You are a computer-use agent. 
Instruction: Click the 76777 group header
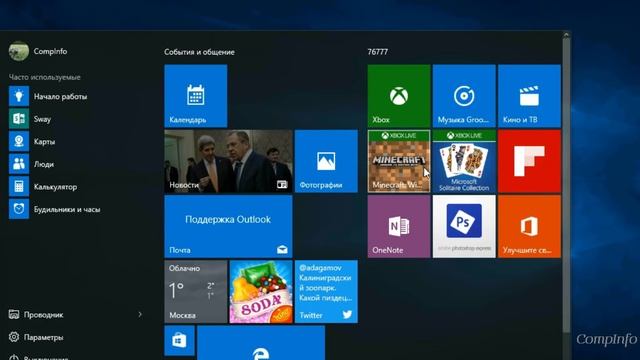coord(378,52)
